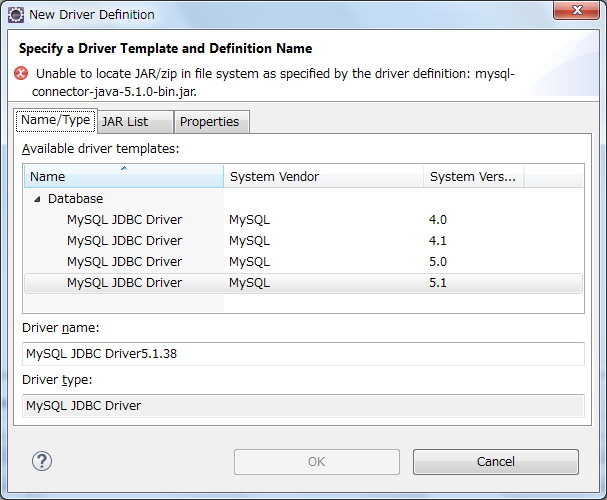
Task: Click the read-only Driver type field
Action: (303, 406)
